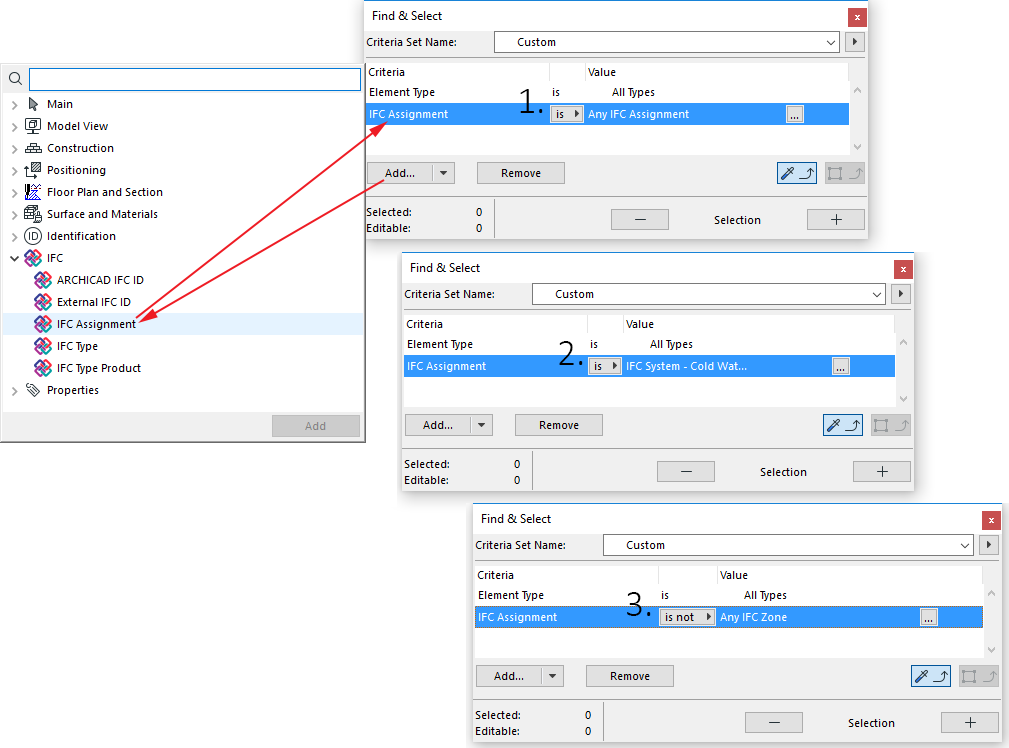1009x748 pixels.
Task: Click the Properties tag icon
Action: coord(33,390)
